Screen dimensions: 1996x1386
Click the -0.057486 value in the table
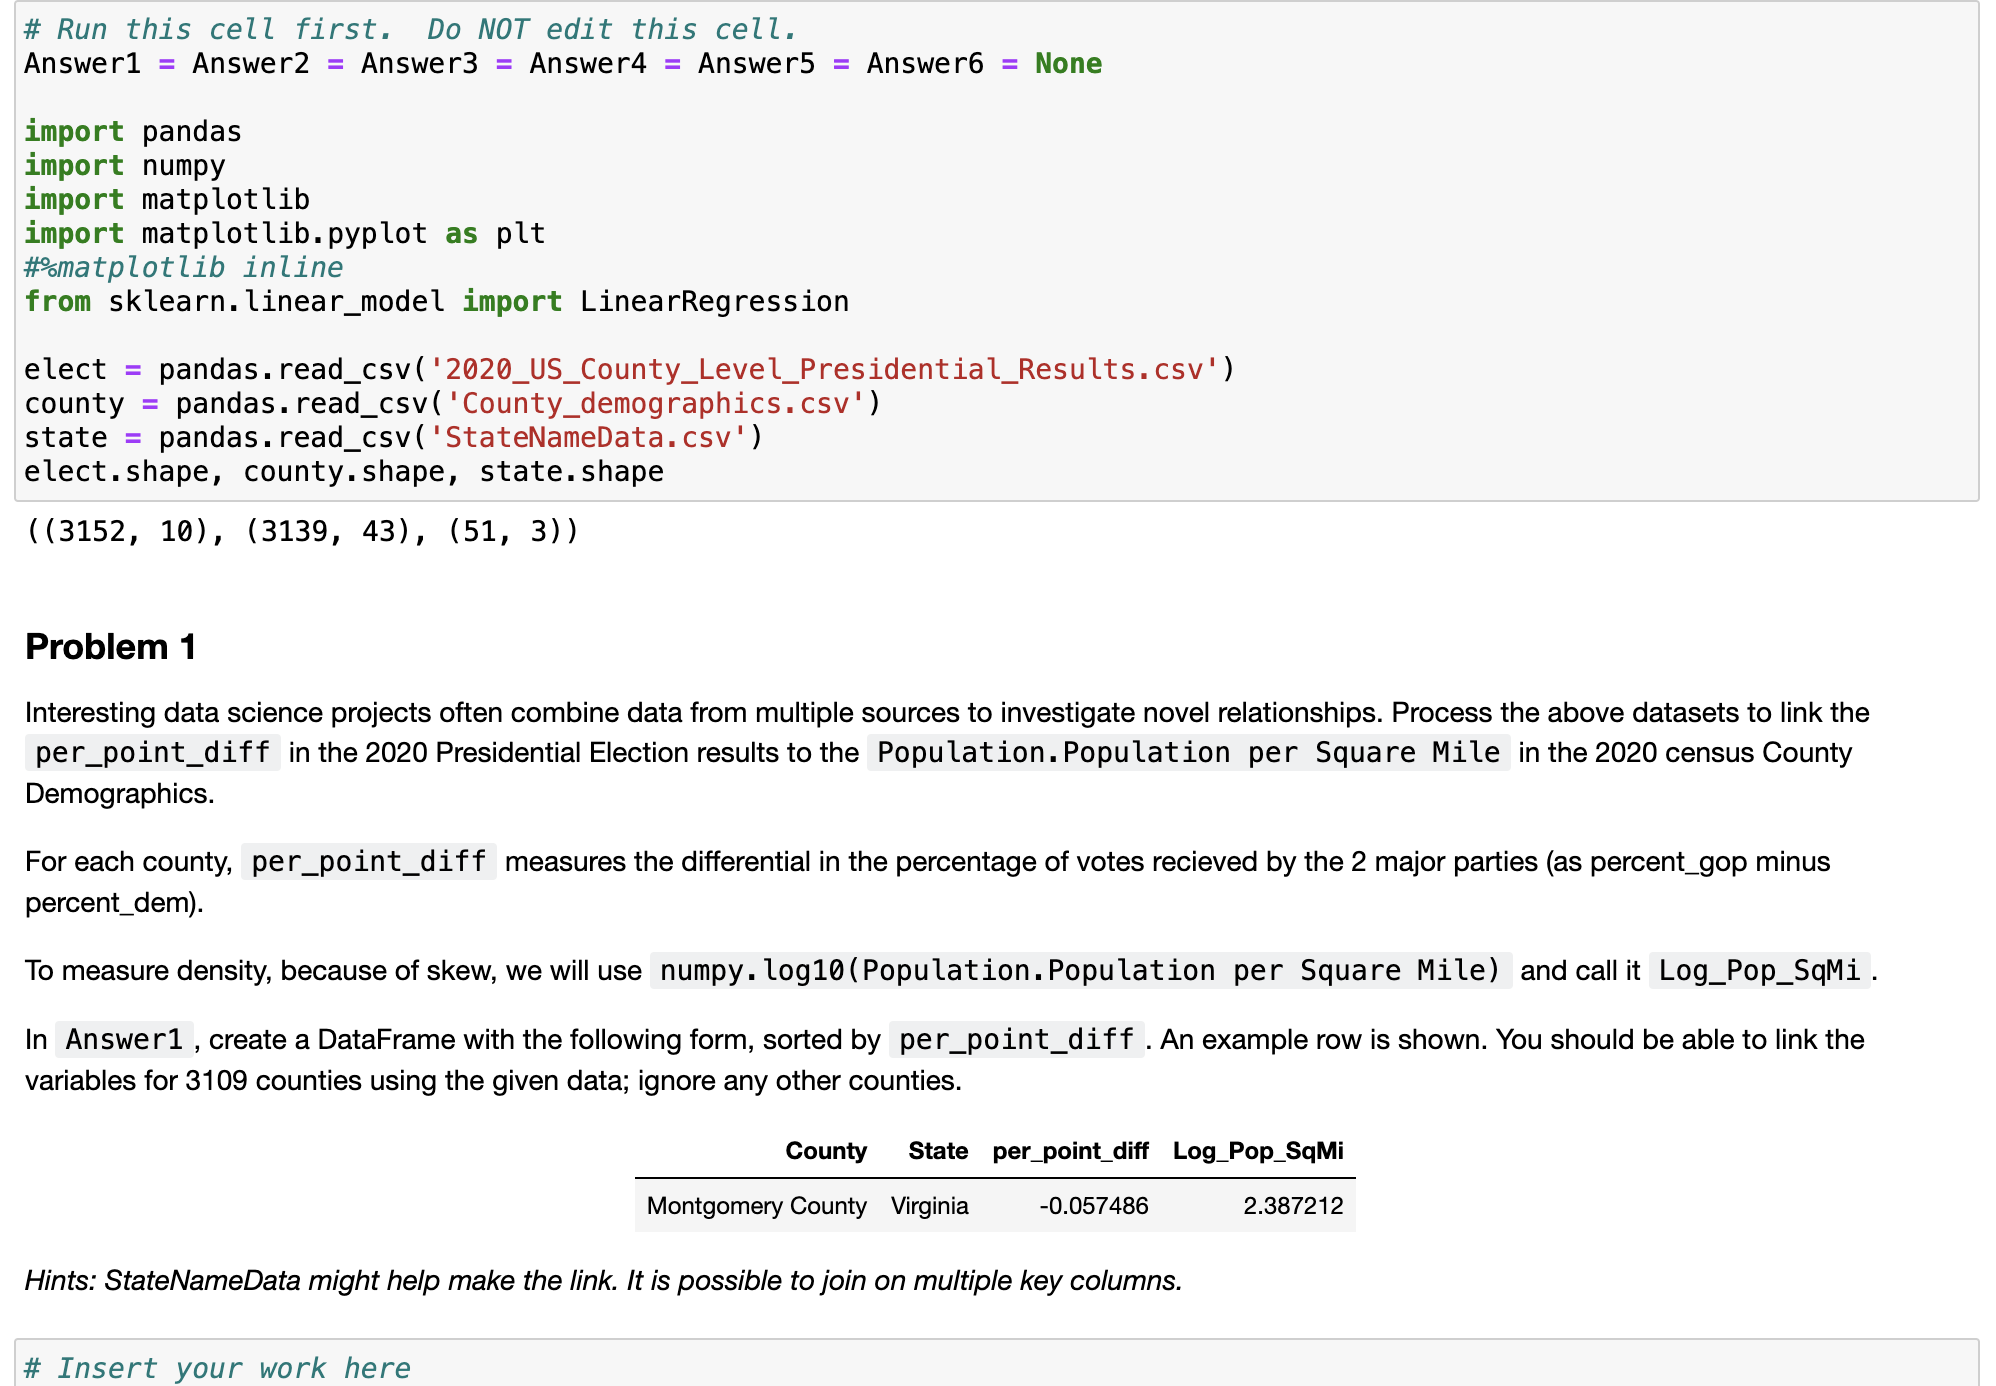pyautogui.click(x=1093, y=1206)
